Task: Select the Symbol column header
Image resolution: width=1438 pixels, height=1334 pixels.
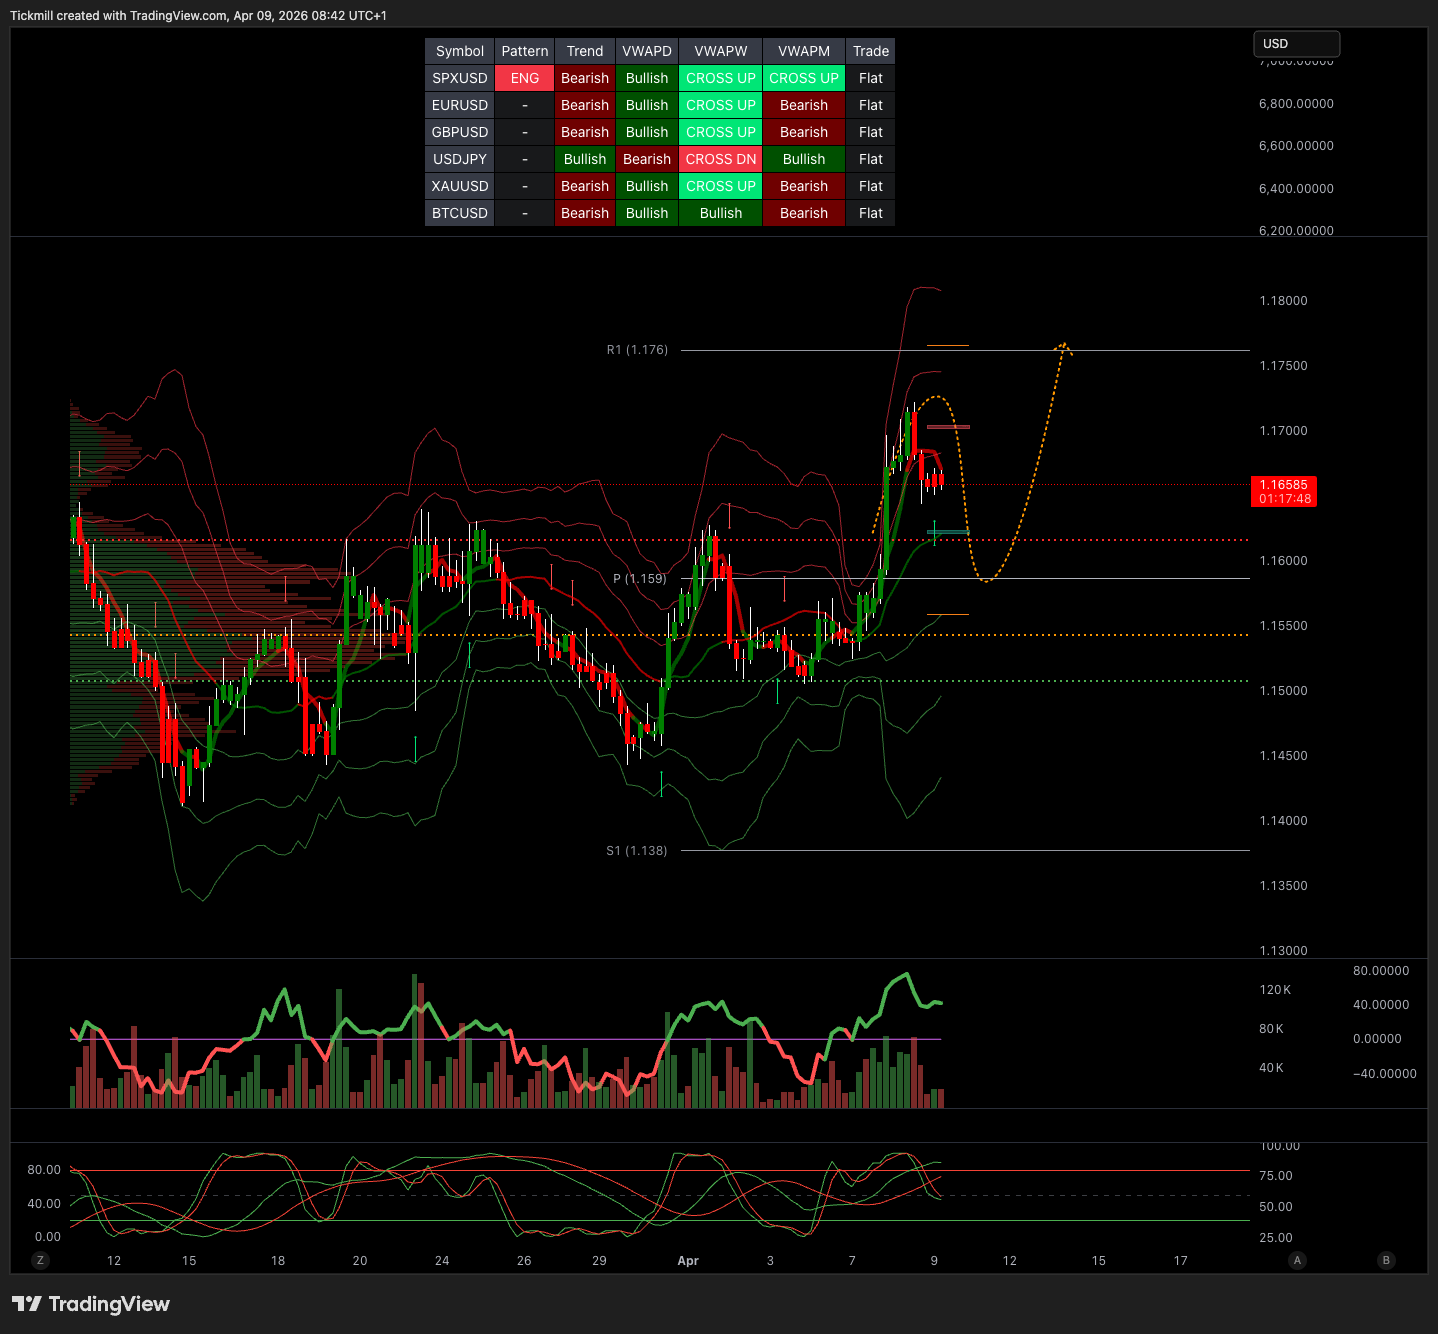Action: (x=459, y=51)
